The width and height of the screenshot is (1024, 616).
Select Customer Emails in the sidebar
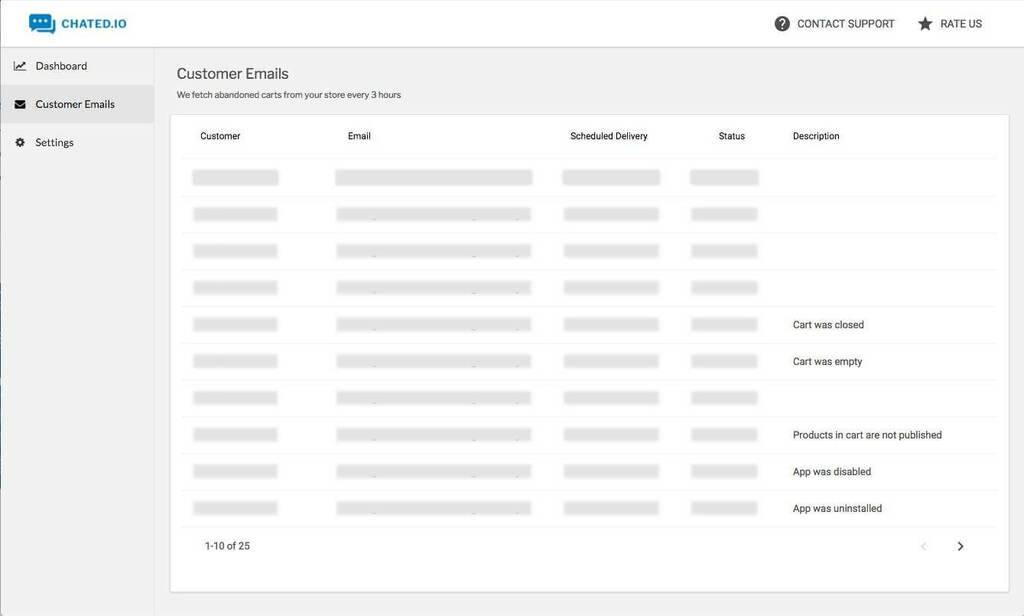pyautogui.click(x=77, y=104)
